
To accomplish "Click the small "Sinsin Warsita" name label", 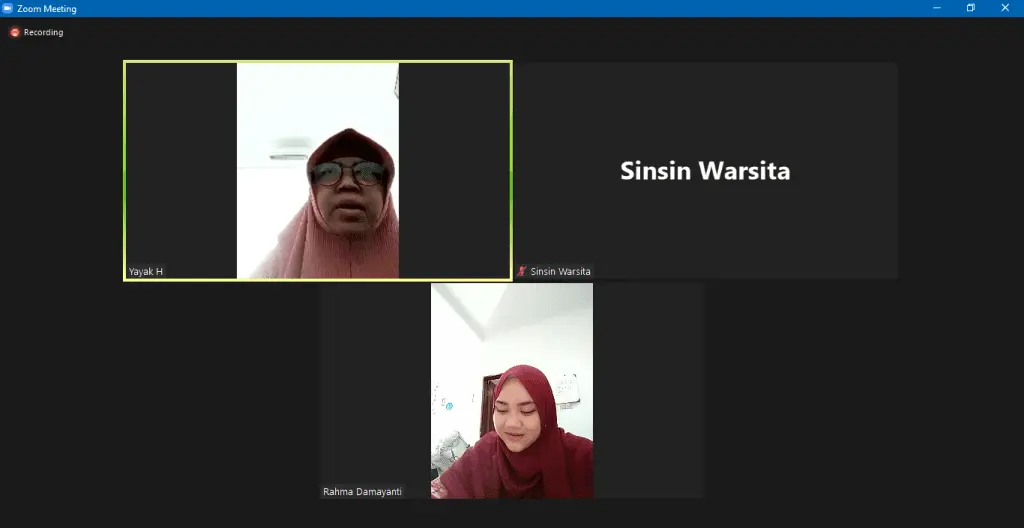I will coord(560,271).
